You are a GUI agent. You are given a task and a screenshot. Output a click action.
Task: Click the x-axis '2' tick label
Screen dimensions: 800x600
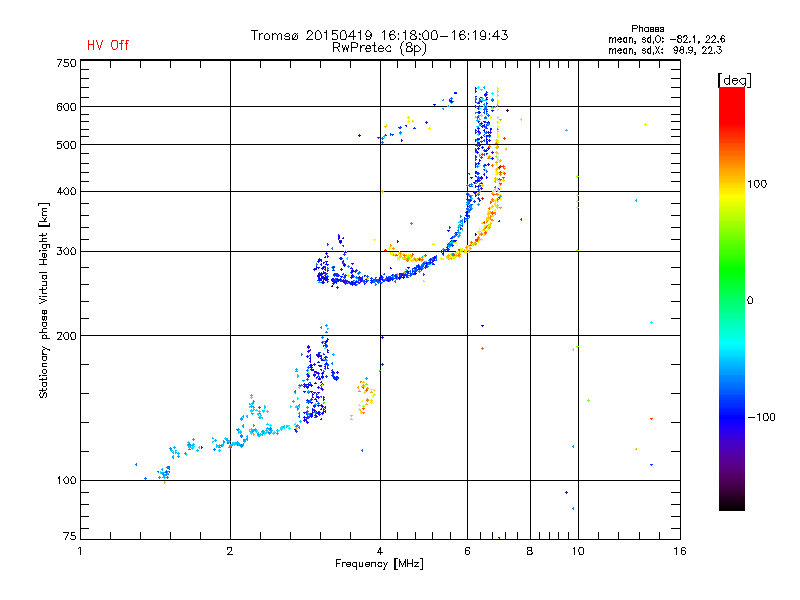point(230,551)
